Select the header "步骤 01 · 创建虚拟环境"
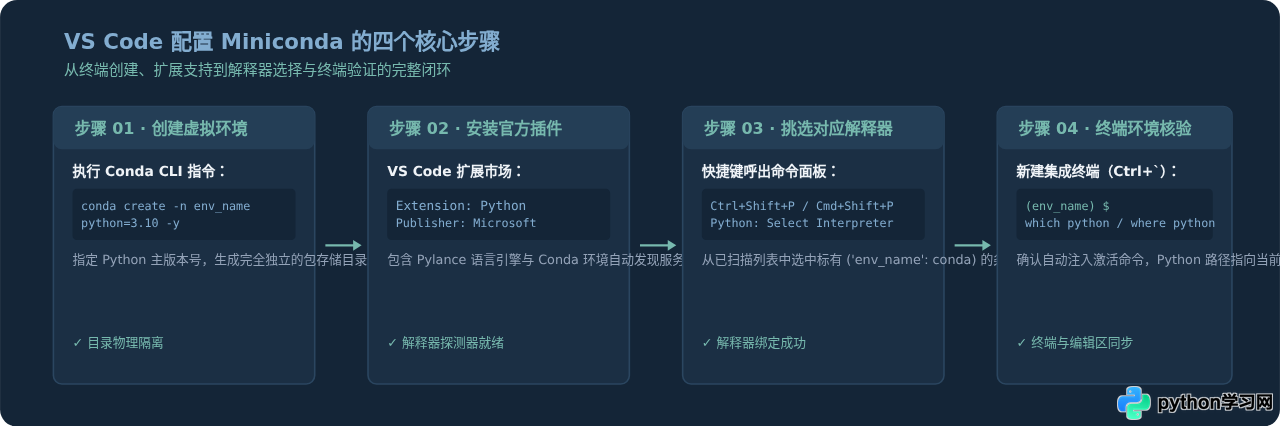Viewport: 1280px width, 427px height. (161, 129)
